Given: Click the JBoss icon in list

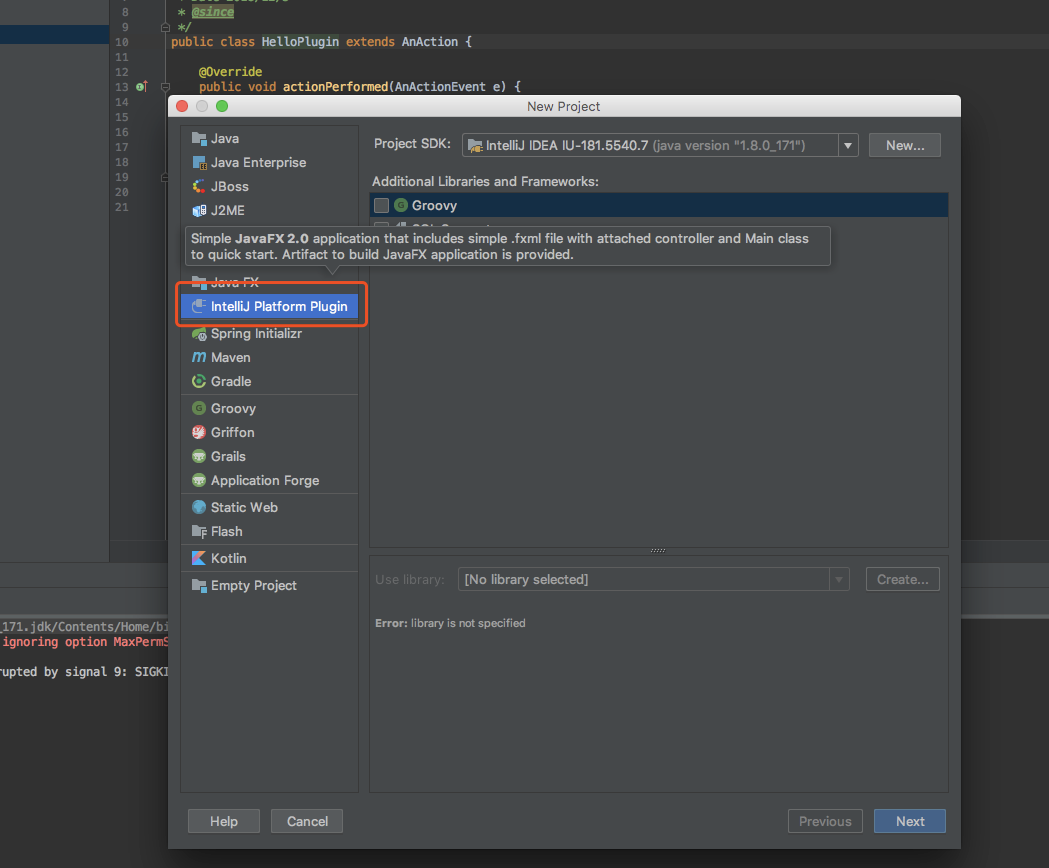Looking at the screenshot, I should [199, 187].
